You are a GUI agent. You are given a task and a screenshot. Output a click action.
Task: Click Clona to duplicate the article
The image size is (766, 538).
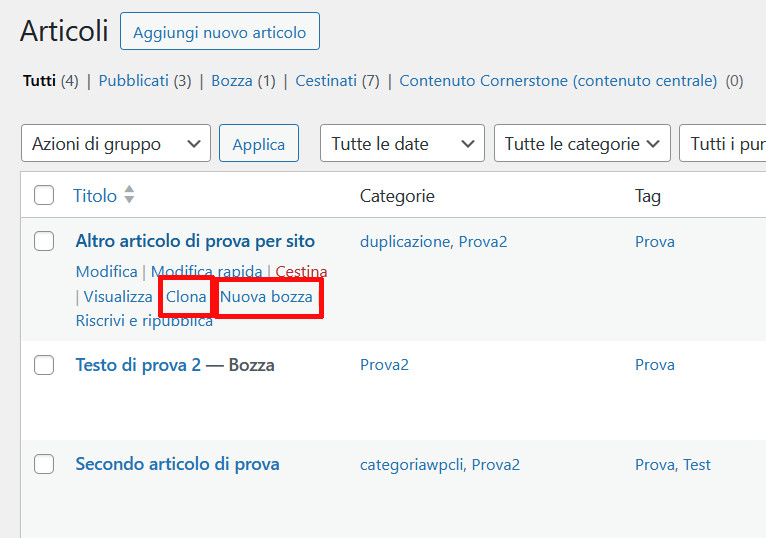(186, 297)
